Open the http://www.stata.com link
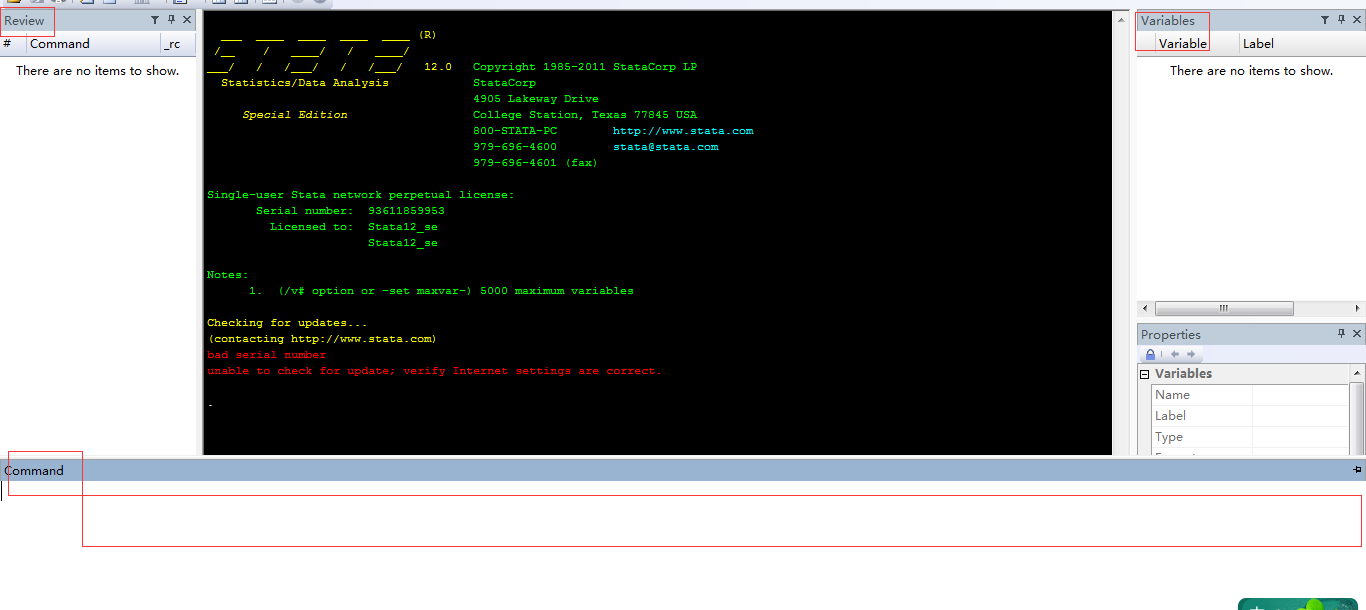 coord(683,131)
